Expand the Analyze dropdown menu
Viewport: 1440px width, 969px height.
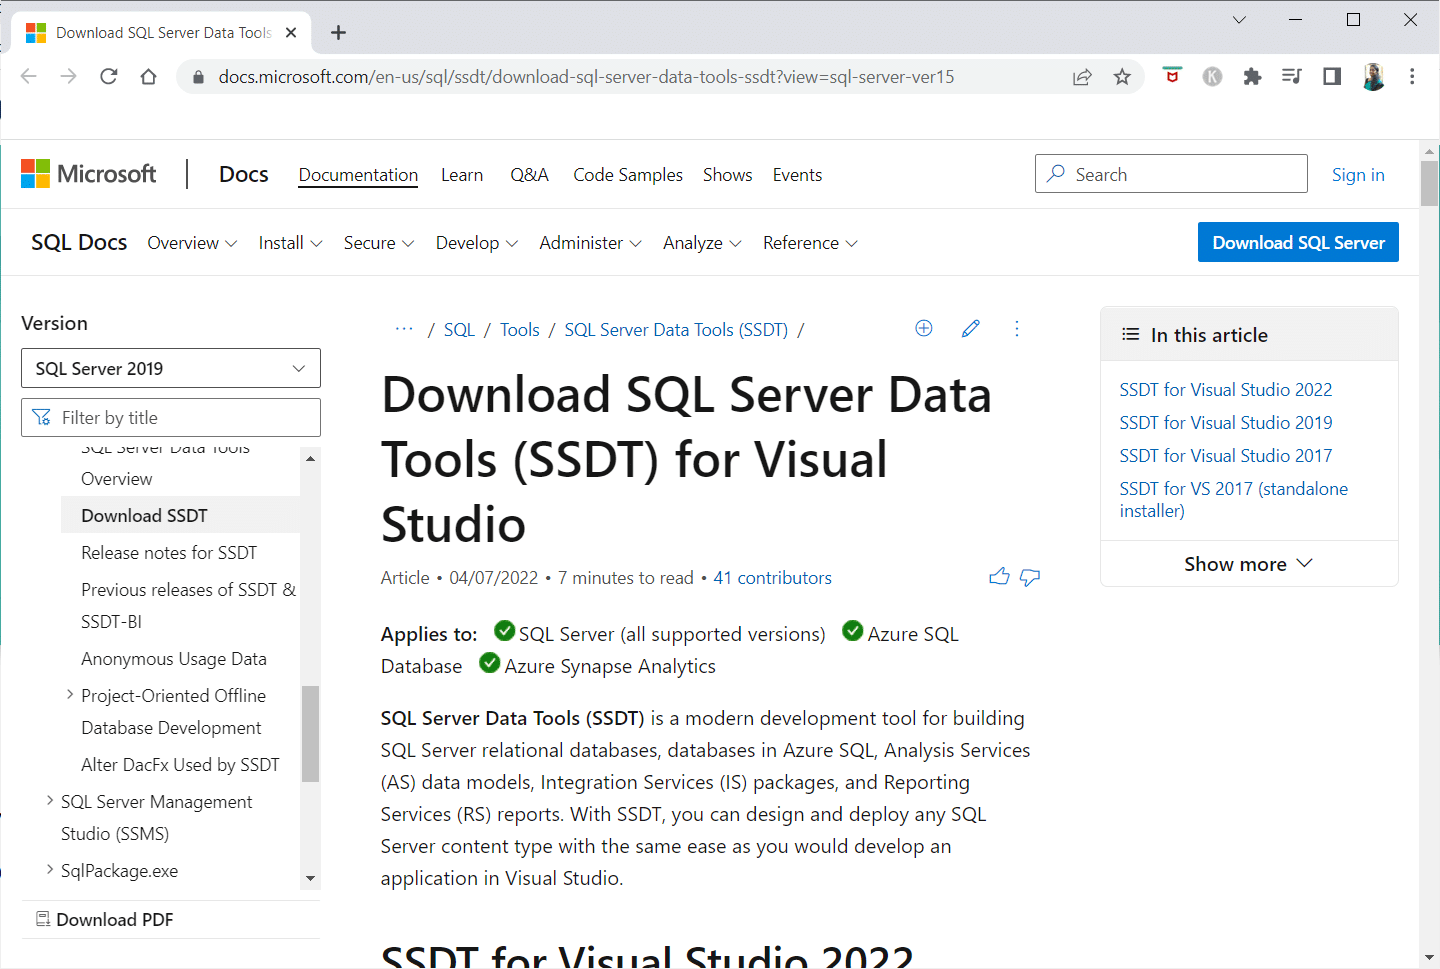pos(702,243)
